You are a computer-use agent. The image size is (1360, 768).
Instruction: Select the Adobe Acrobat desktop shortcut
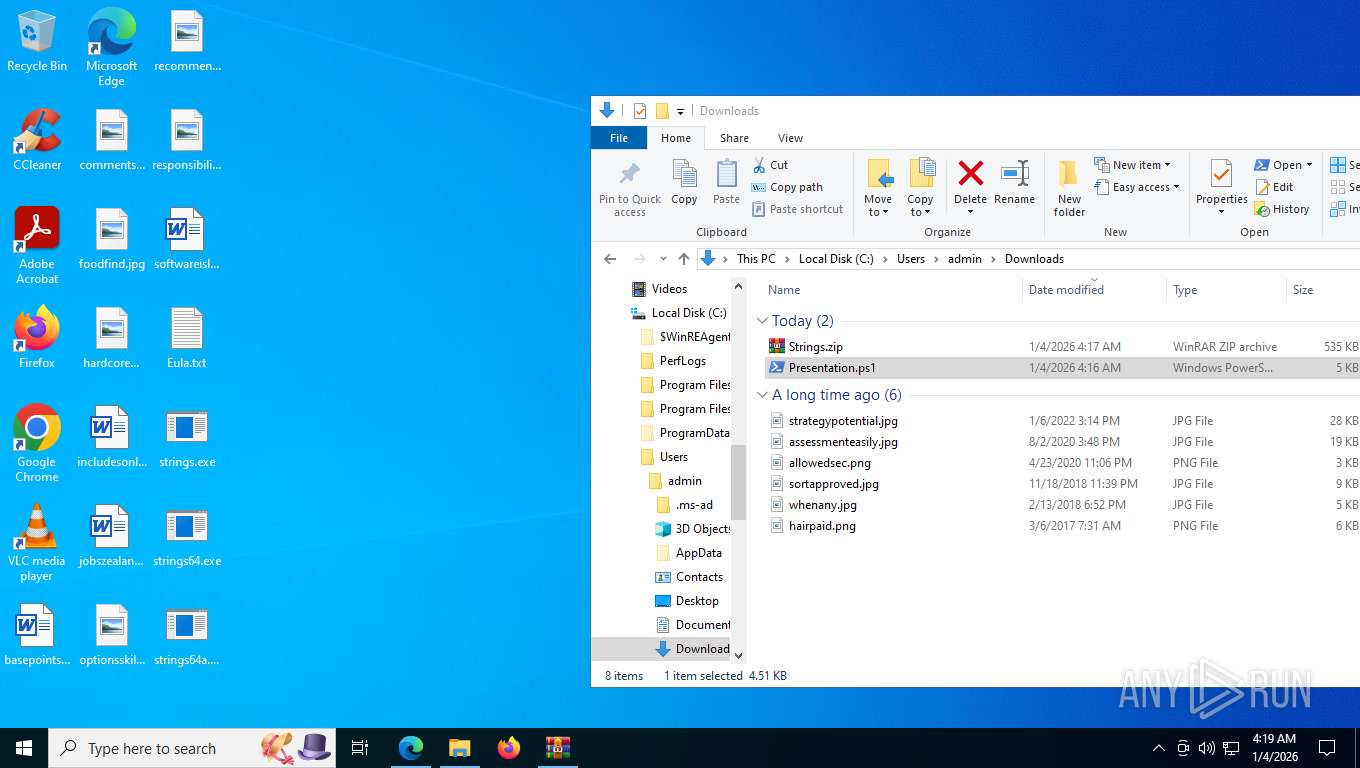coord(37,245)
